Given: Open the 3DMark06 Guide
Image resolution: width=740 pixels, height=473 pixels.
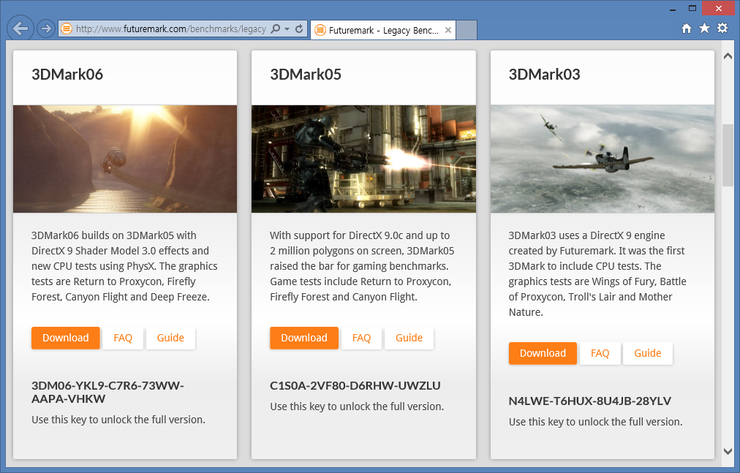Looking at the screenshot, I should tap(170, 338).
